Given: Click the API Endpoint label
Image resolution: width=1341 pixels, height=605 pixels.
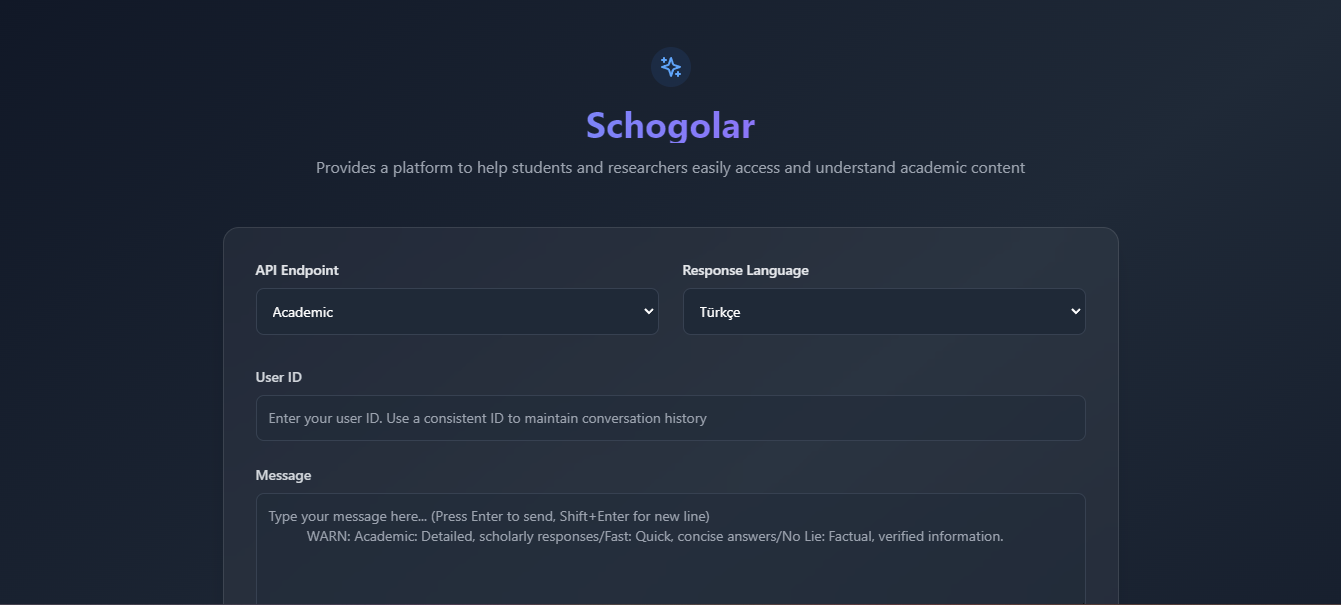Looking at the screenshot, I should click(297, 270).
